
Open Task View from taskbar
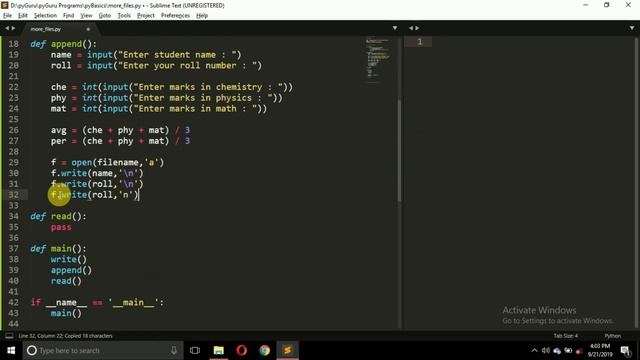point(195,350)
